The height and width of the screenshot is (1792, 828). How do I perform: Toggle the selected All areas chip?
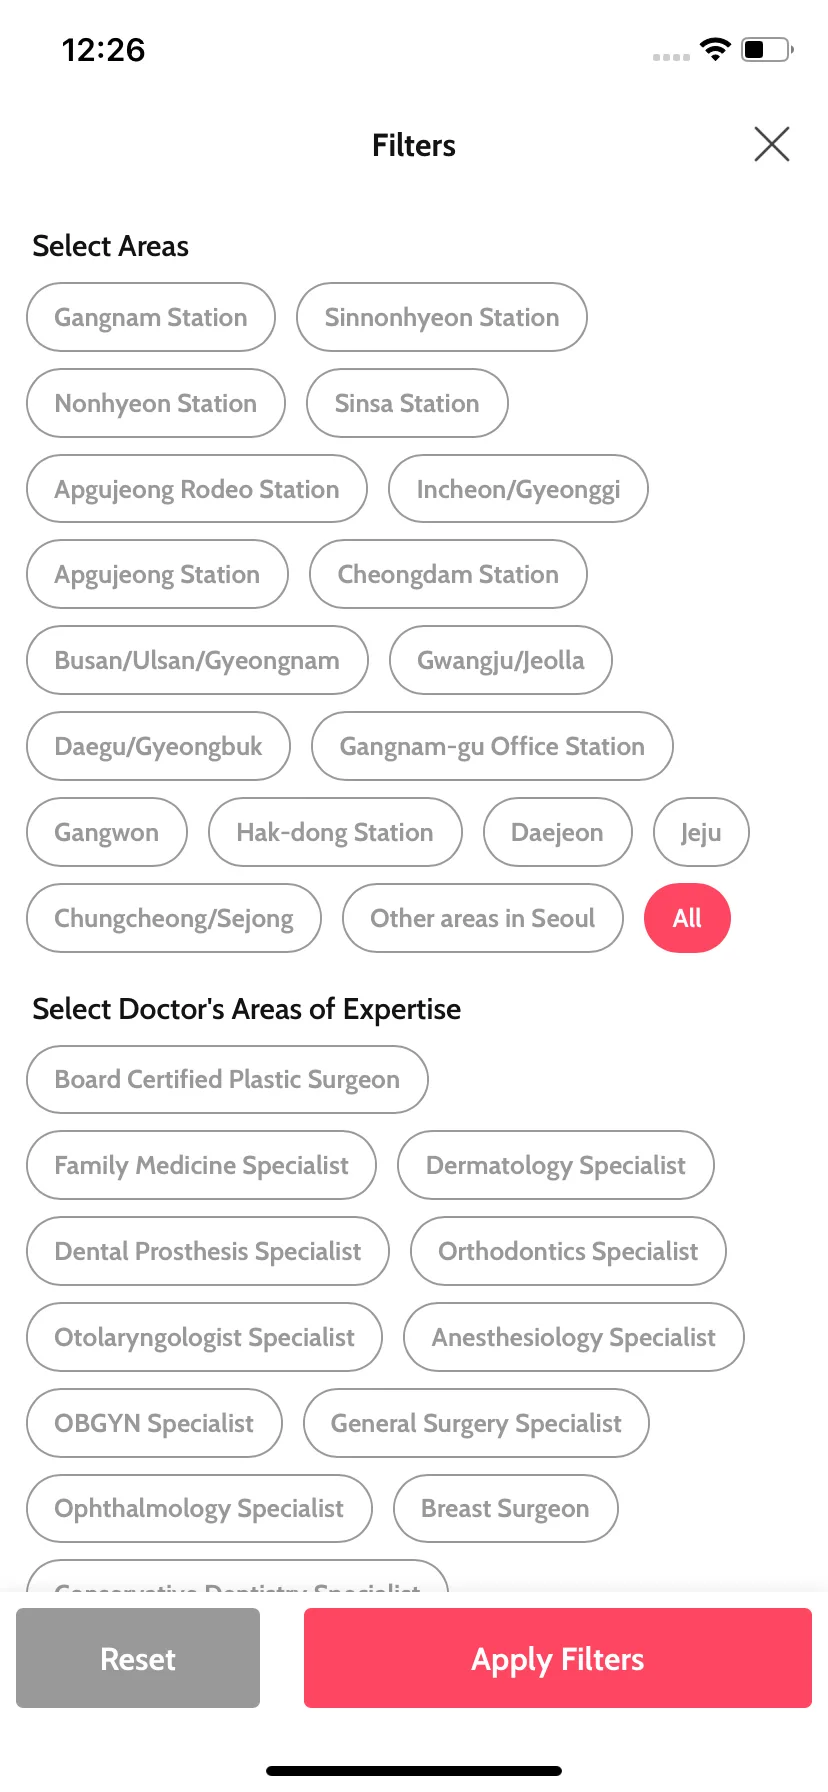[x=687, y=918]
